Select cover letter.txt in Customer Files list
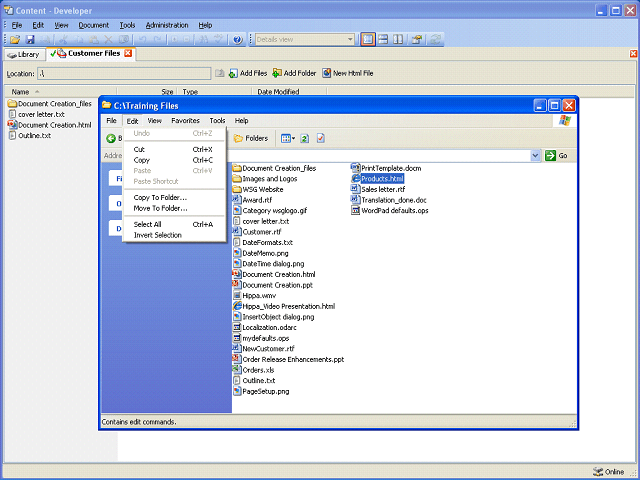Viewport: 640px width, 480px height. [x=37, y=114]
